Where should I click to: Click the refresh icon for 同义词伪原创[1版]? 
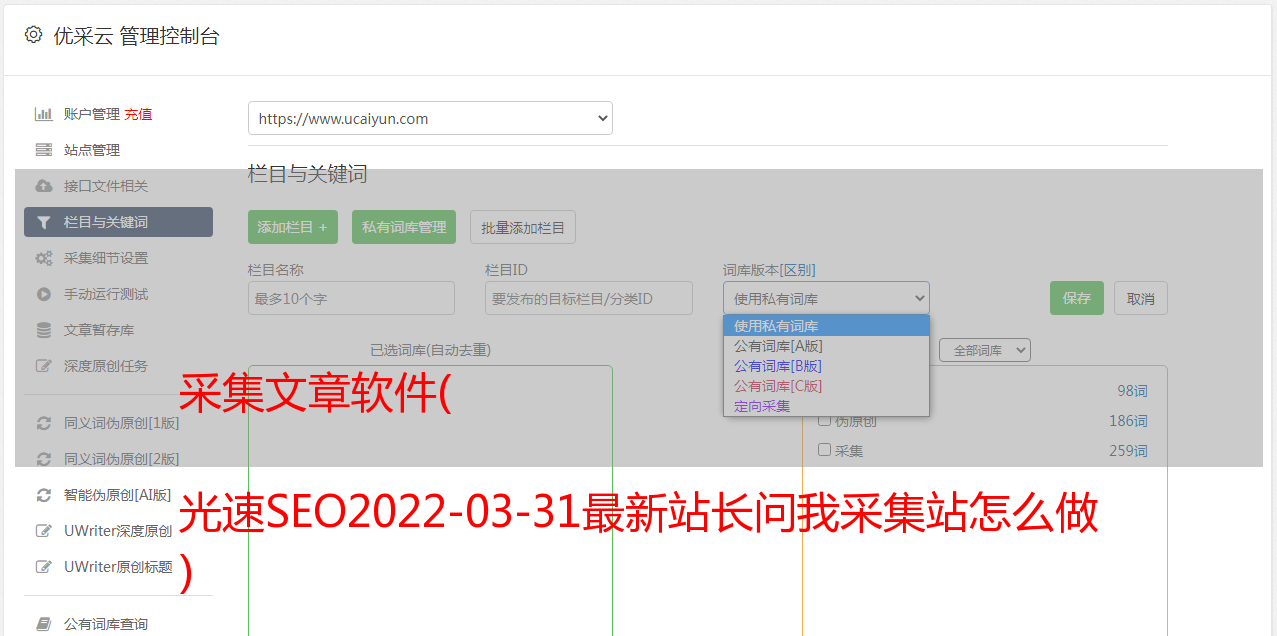pyautogui.click(x=44, y=423)
